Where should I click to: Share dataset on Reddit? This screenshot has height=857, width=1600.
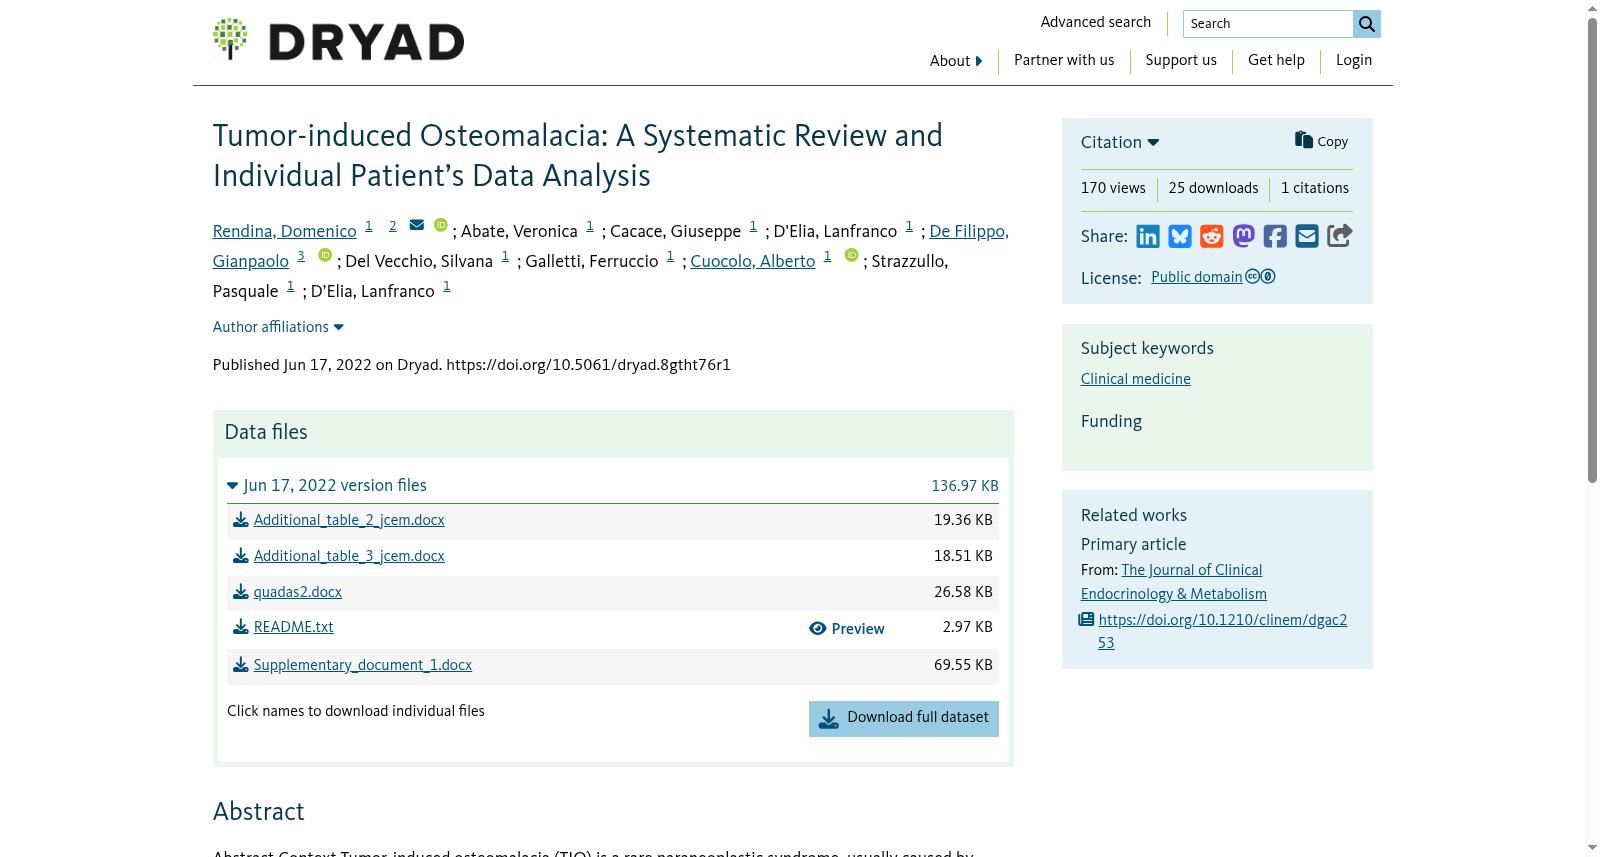coord(1212,236)
